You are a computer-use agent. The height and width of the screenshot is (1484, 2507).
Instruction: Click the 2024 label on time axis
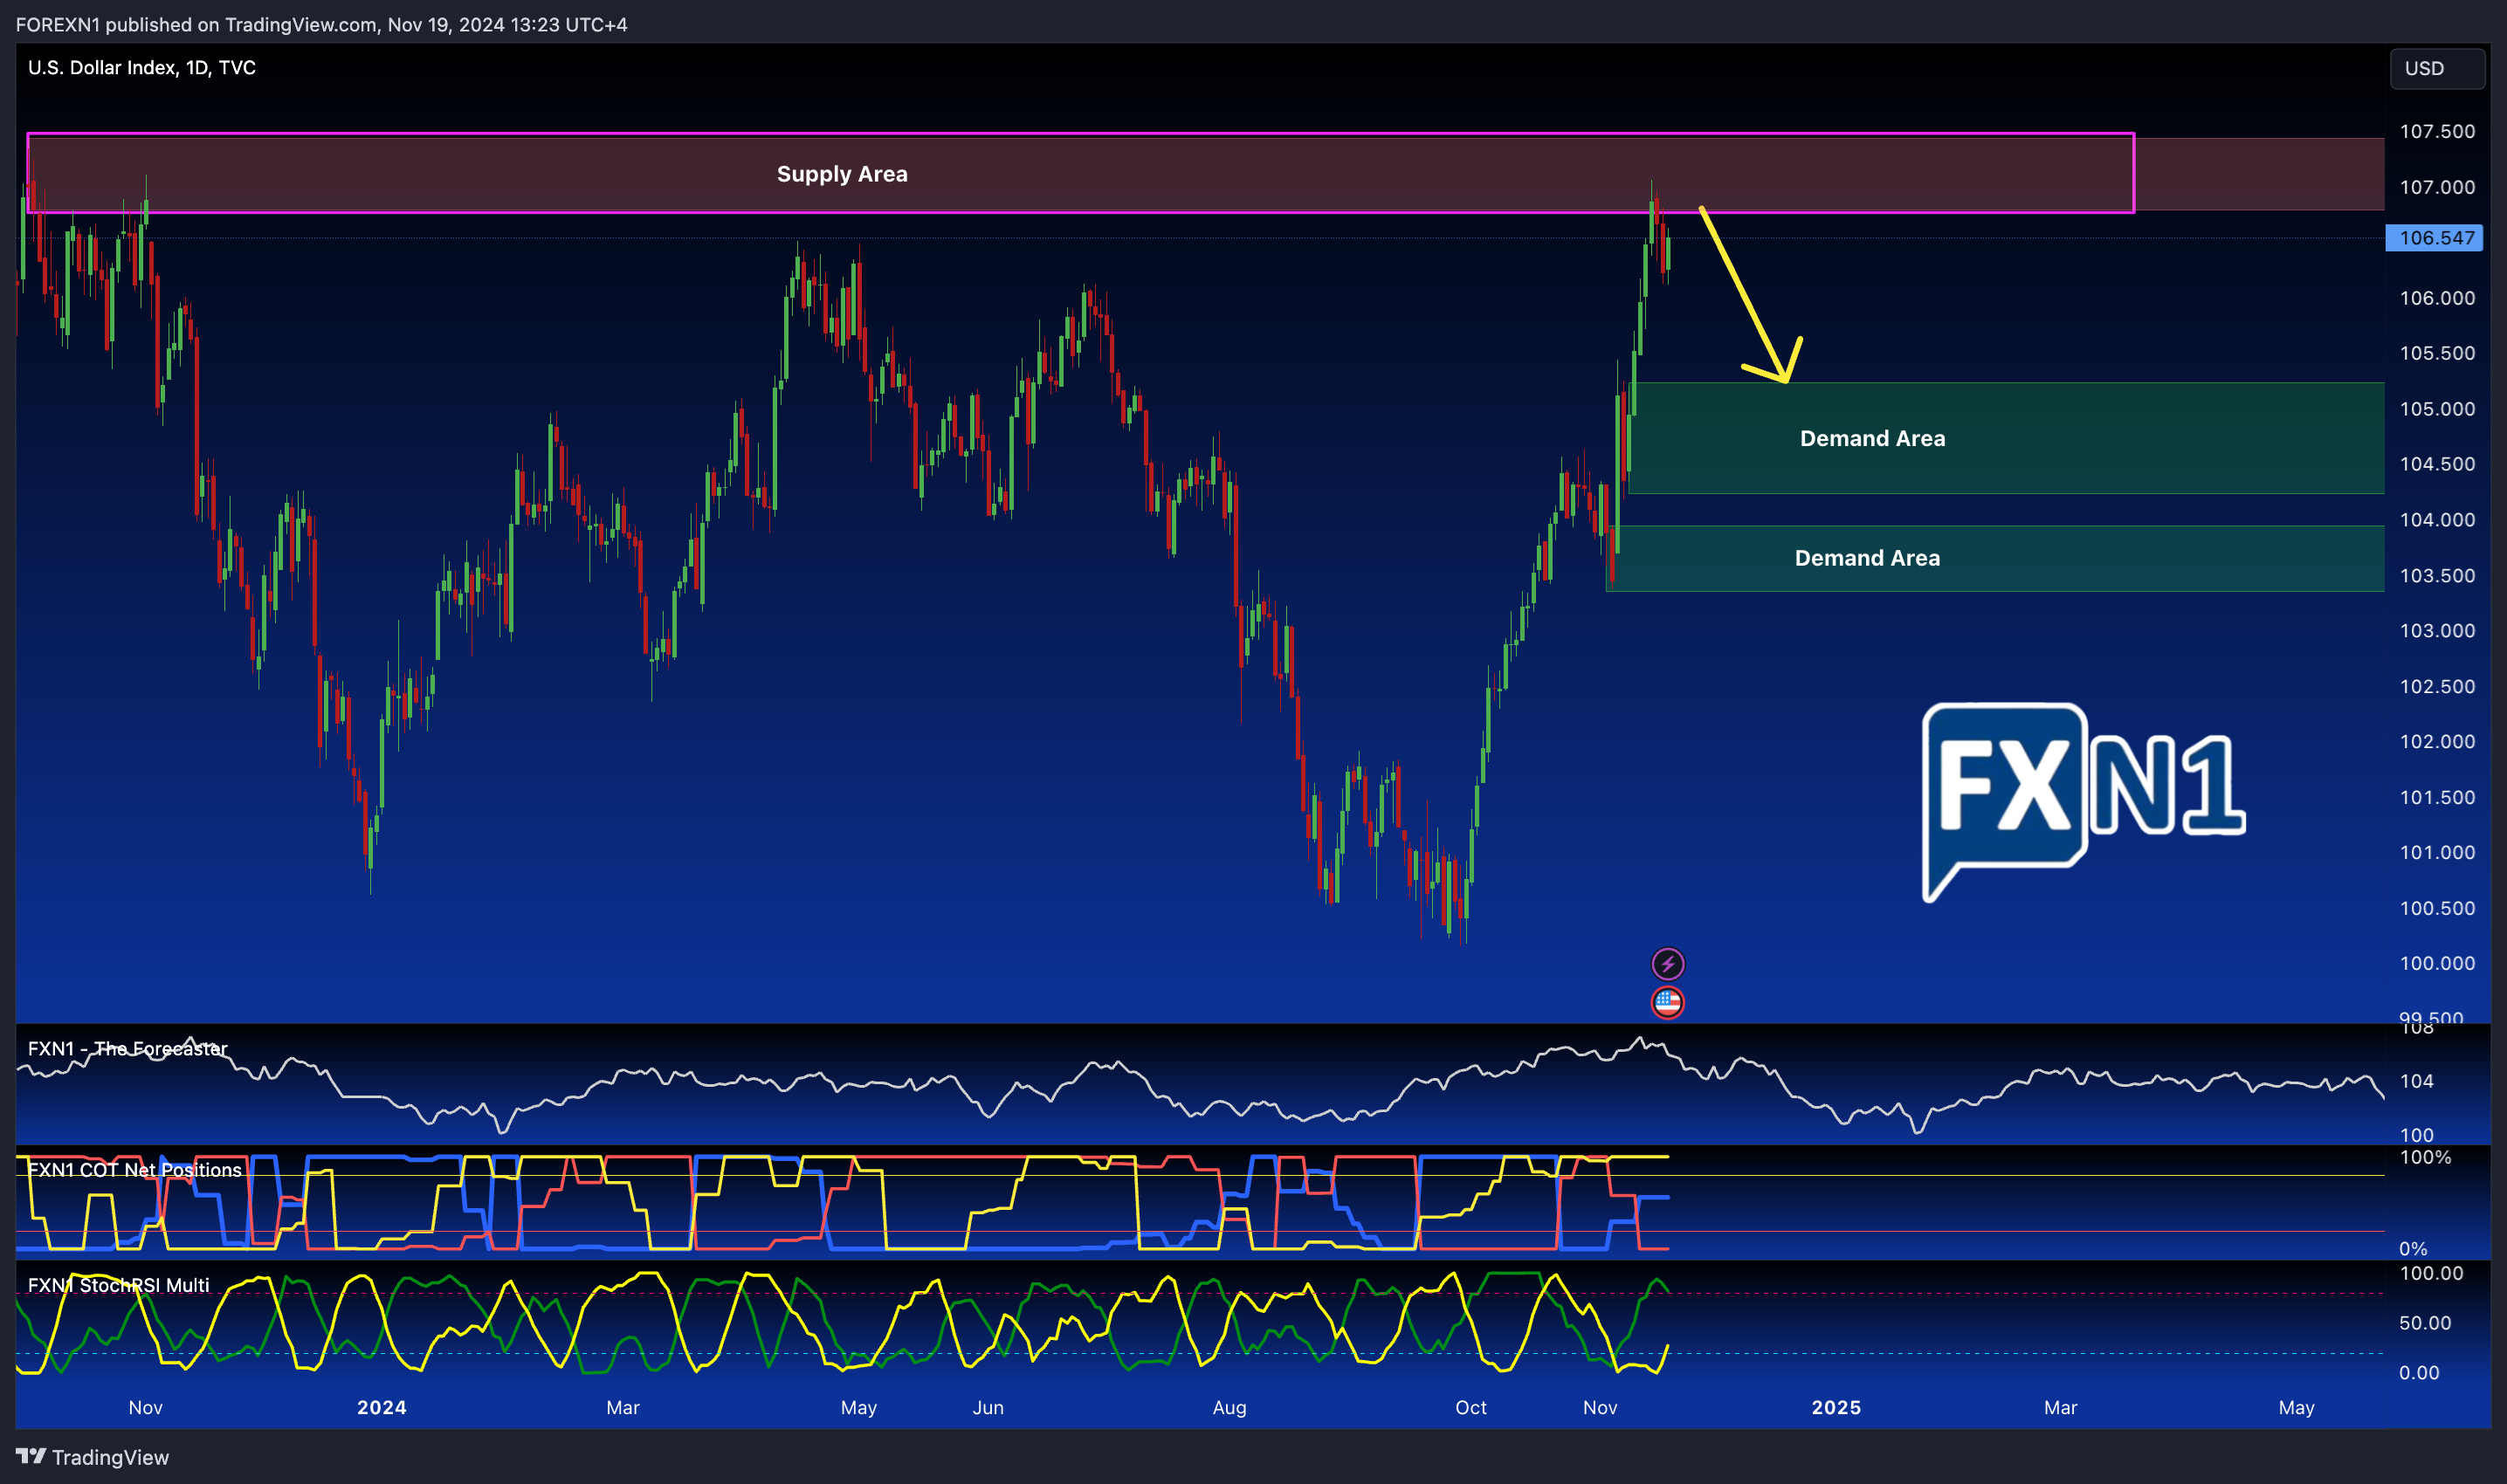coord(382,1407)
